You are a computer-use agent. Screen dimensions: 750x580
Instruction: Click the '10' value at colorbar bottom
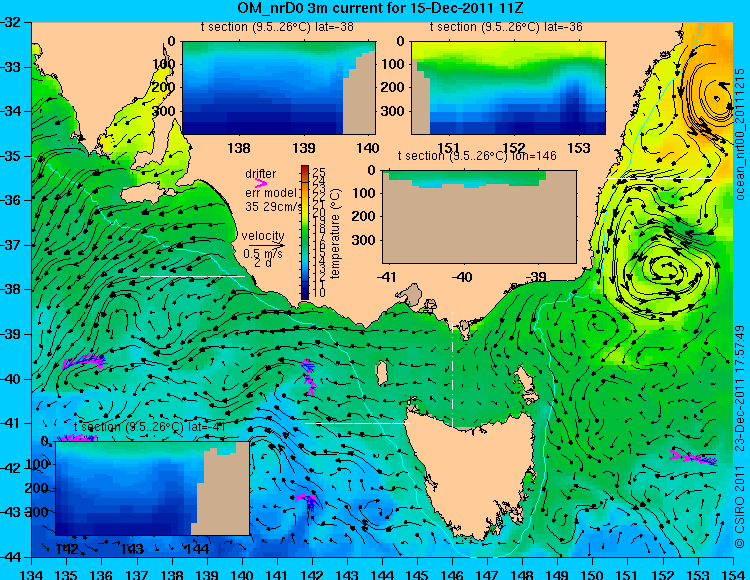pos(319,293)
